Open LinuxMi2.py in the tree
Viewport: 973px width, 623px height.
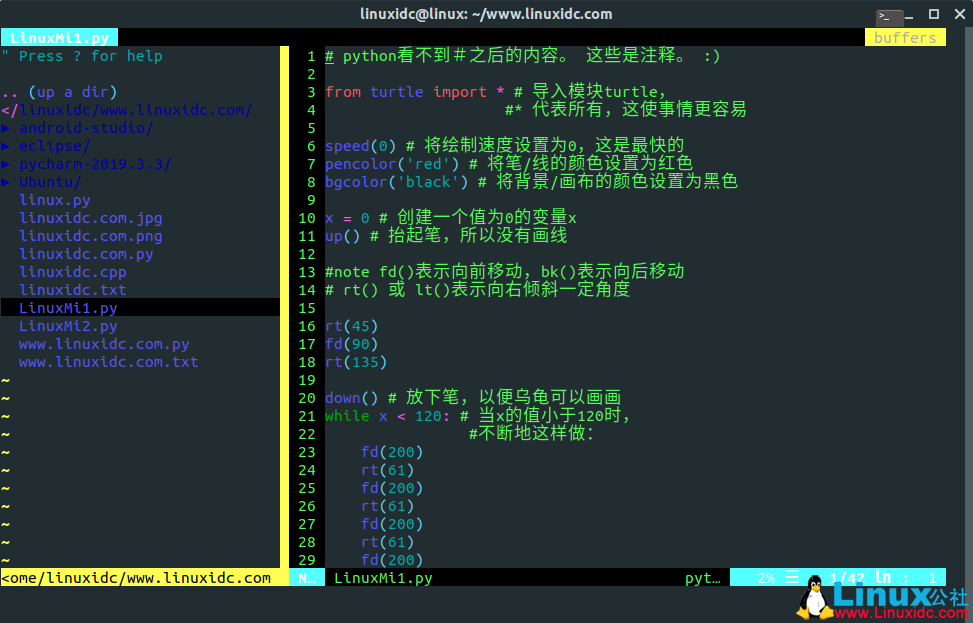(68, 326)
